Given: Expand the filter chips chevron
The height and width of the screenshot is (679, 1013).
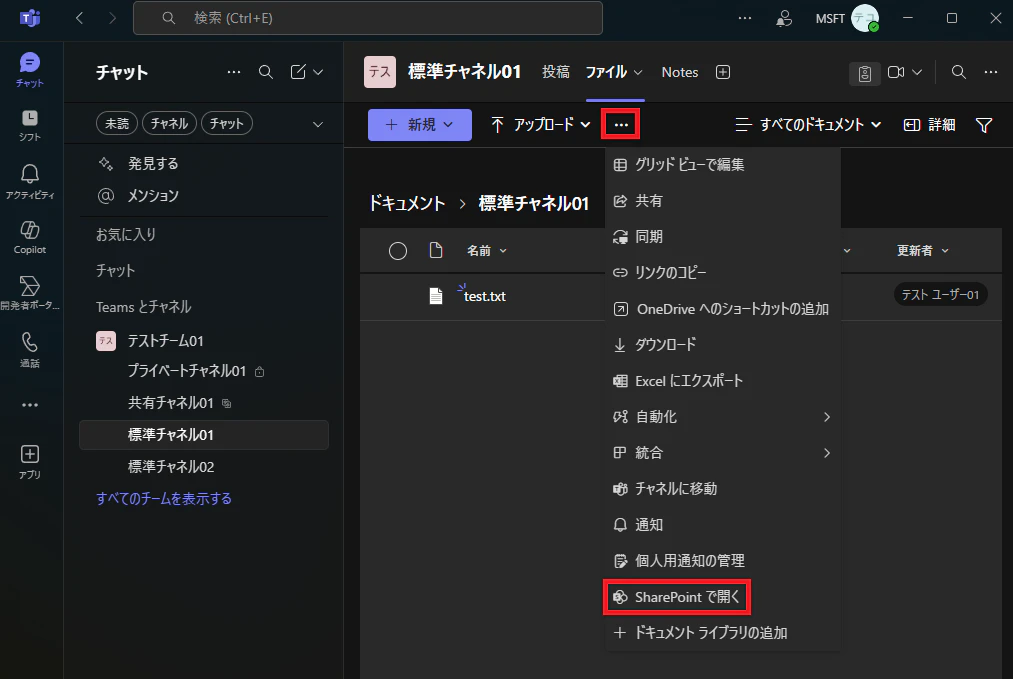Looking at the screenshot, I should (318, 124).
